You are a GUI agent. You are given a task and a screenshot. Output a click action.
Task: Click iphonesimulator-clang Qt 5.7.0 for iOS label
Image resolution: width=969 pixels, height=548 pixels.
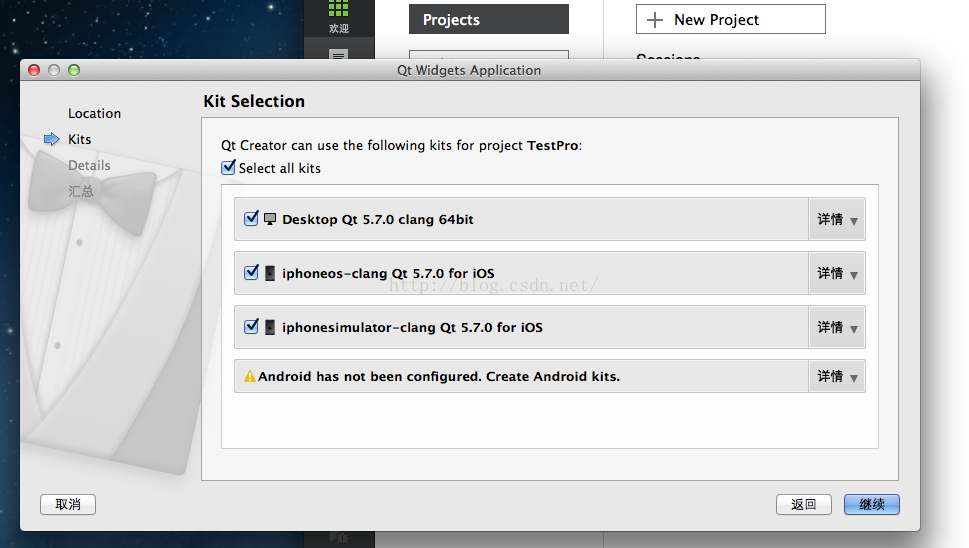click(412, 327)
